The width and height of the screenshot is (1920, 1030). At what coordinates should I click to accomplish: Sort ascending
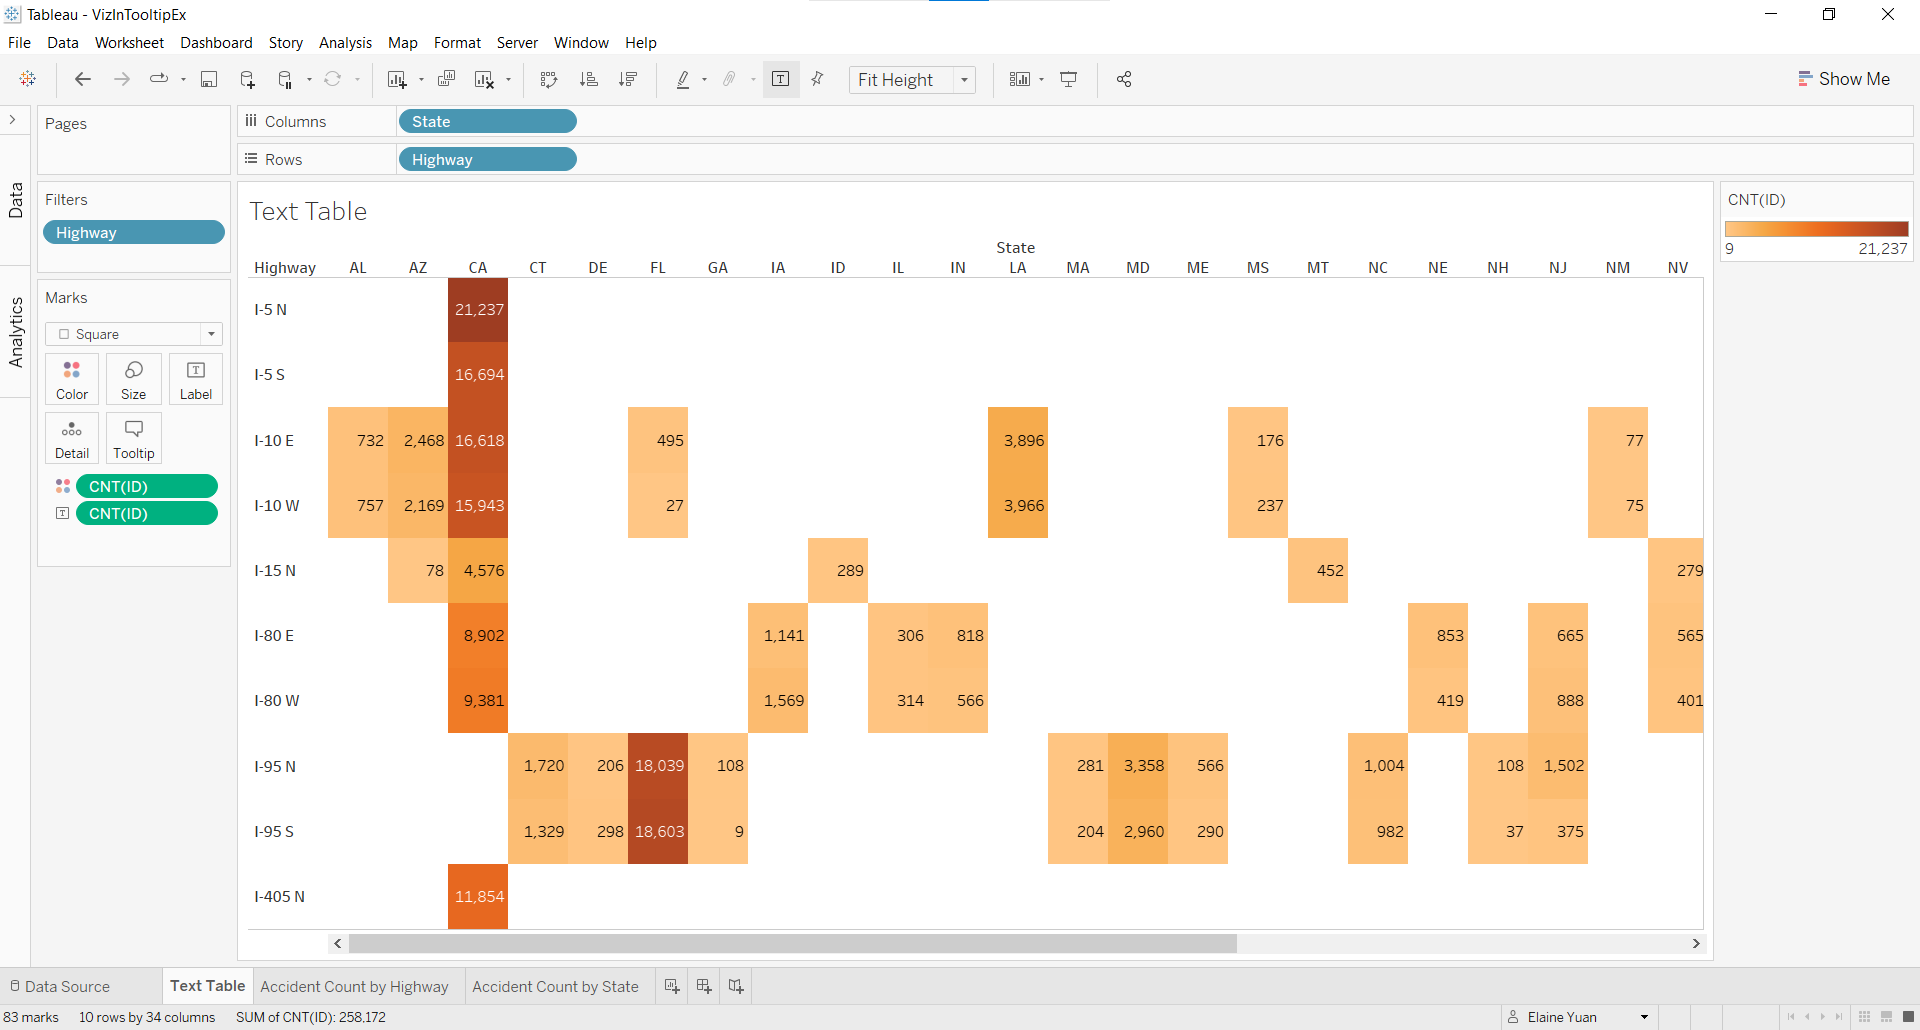pos(589,79)
